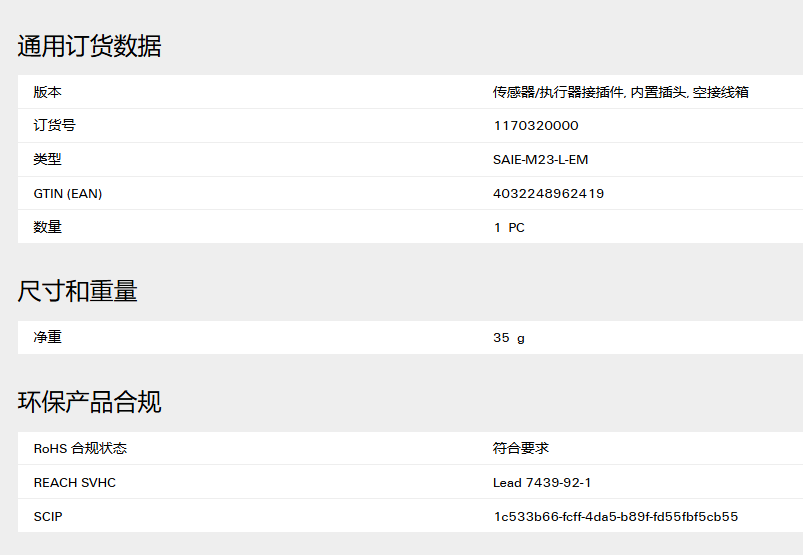This screenshot has height=555, width=803.
Task: Click the GTIN (EAN) label
Action: pos(68,194)
